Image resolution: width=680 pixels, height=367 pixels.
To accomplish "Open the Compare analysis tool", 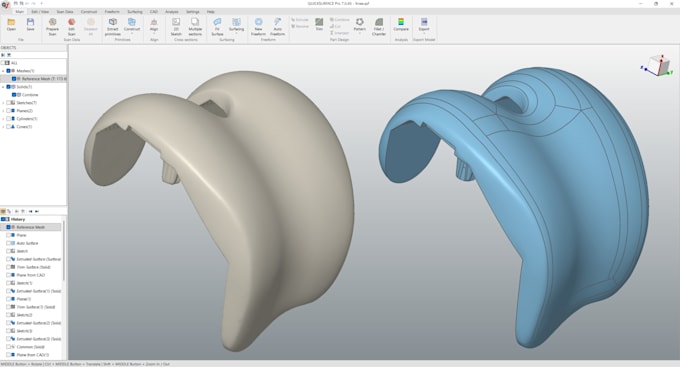I will tap(401, 24).
